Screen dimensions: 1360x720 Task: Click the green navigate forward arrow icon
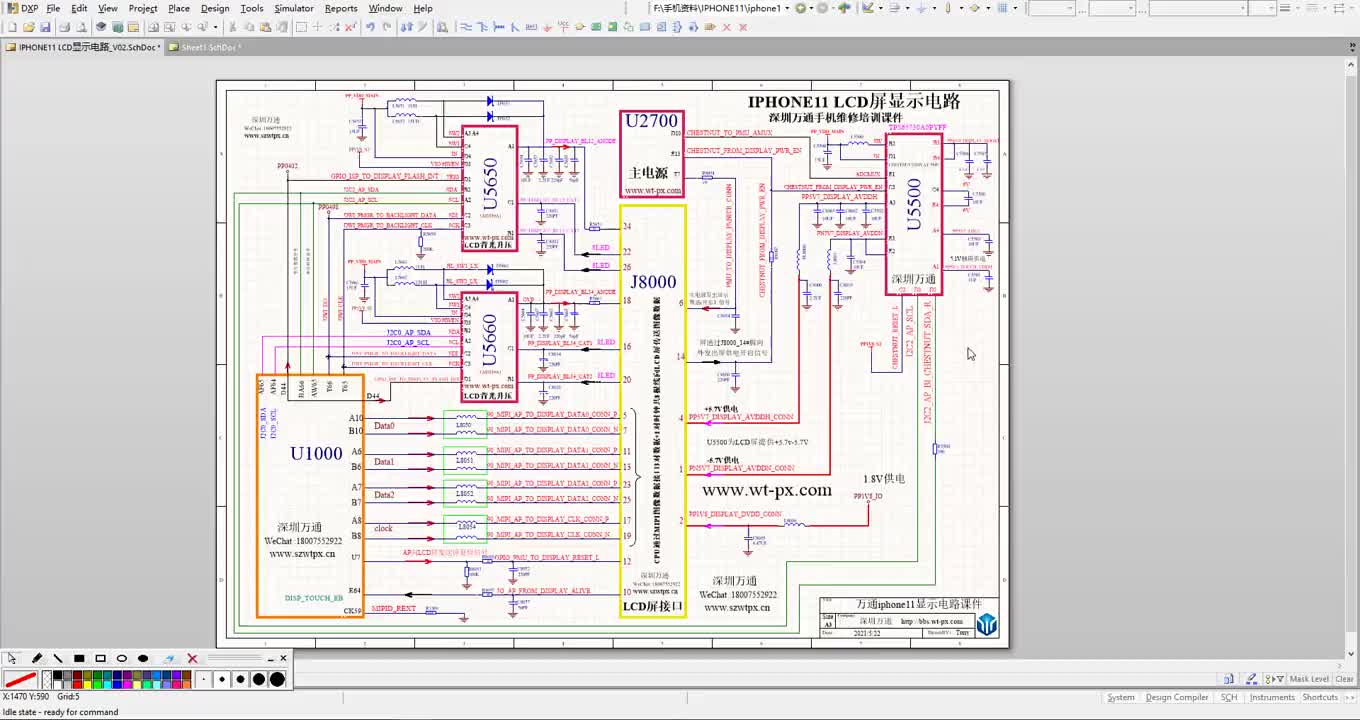click(801, 8)
